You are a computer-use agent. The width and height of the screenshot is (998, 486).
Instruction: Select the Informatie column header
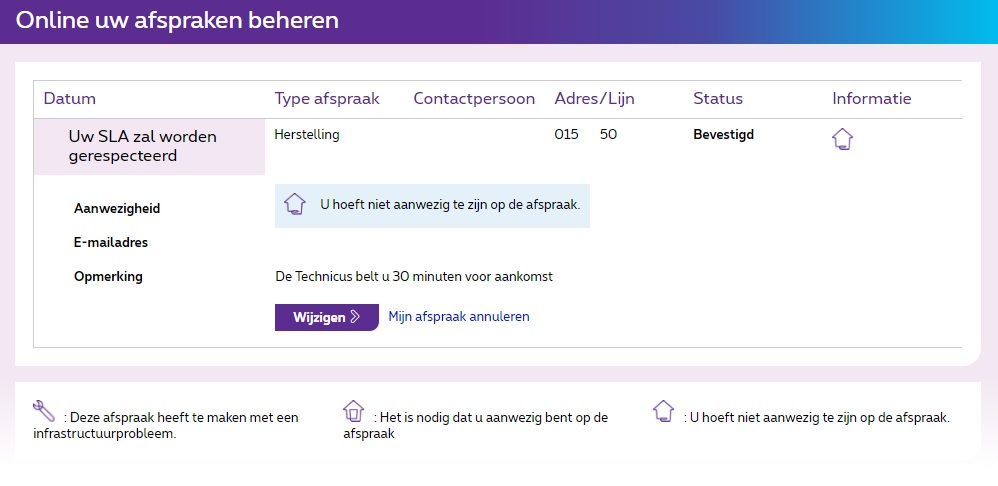872,99
